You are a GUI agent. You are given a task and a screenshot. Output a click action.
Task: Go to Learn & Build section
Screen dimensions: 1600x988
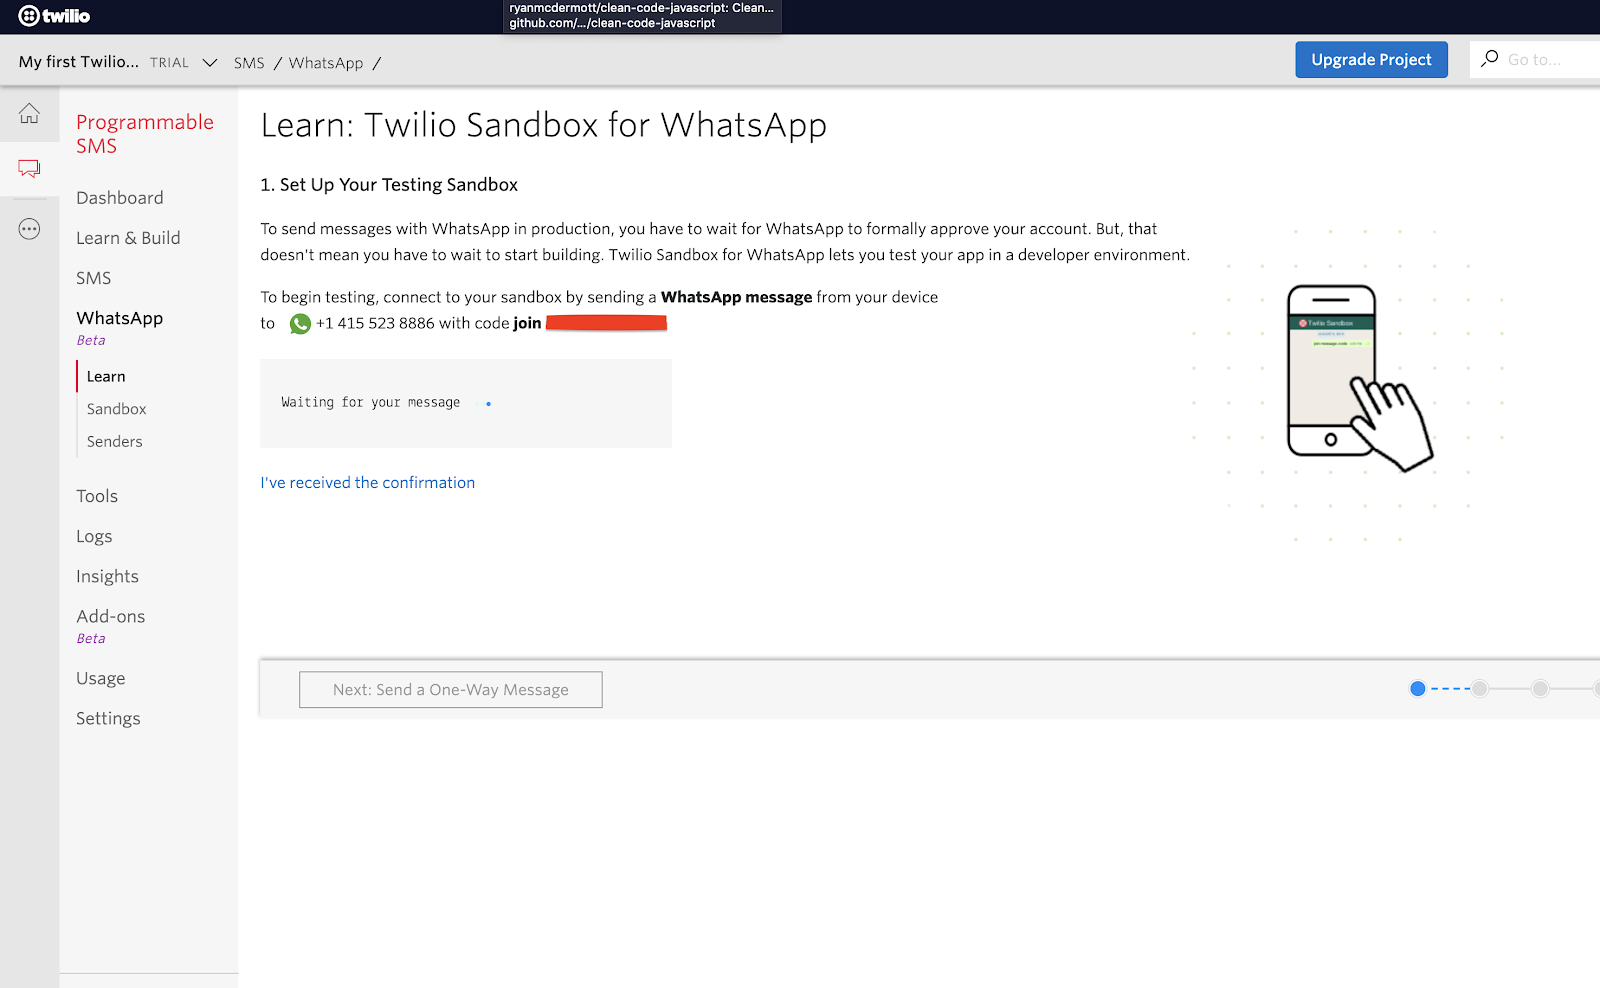click(128, 238)
